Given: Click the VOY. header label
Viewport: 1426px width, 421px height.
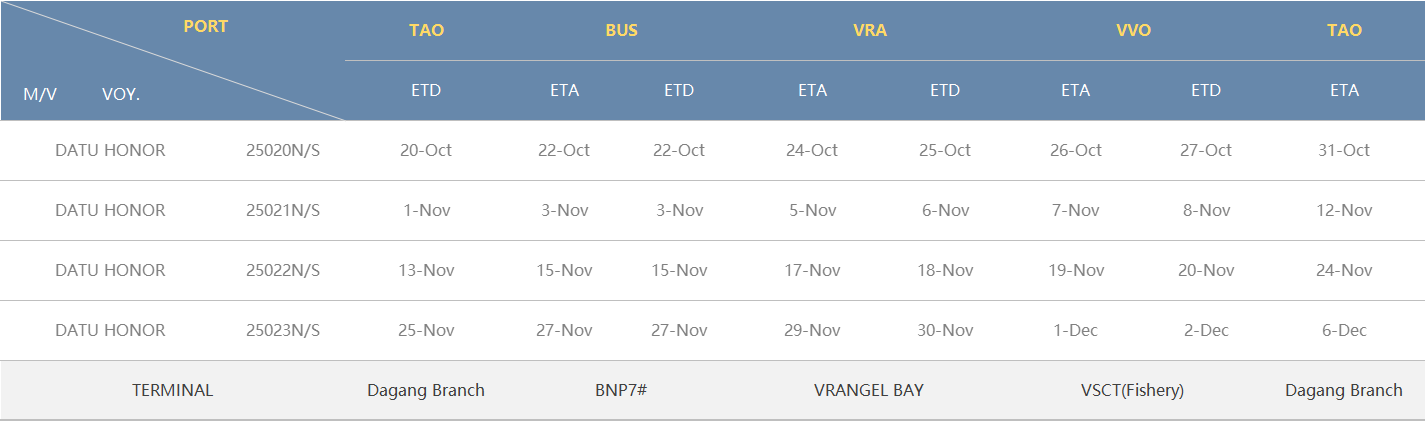Looking at the screenshot, I should coord(121,94).
